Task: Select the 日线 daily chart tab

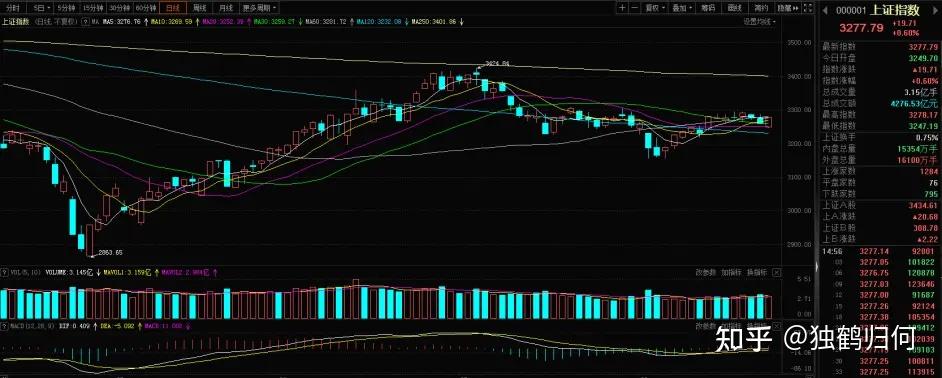Action: click(173, 8)
